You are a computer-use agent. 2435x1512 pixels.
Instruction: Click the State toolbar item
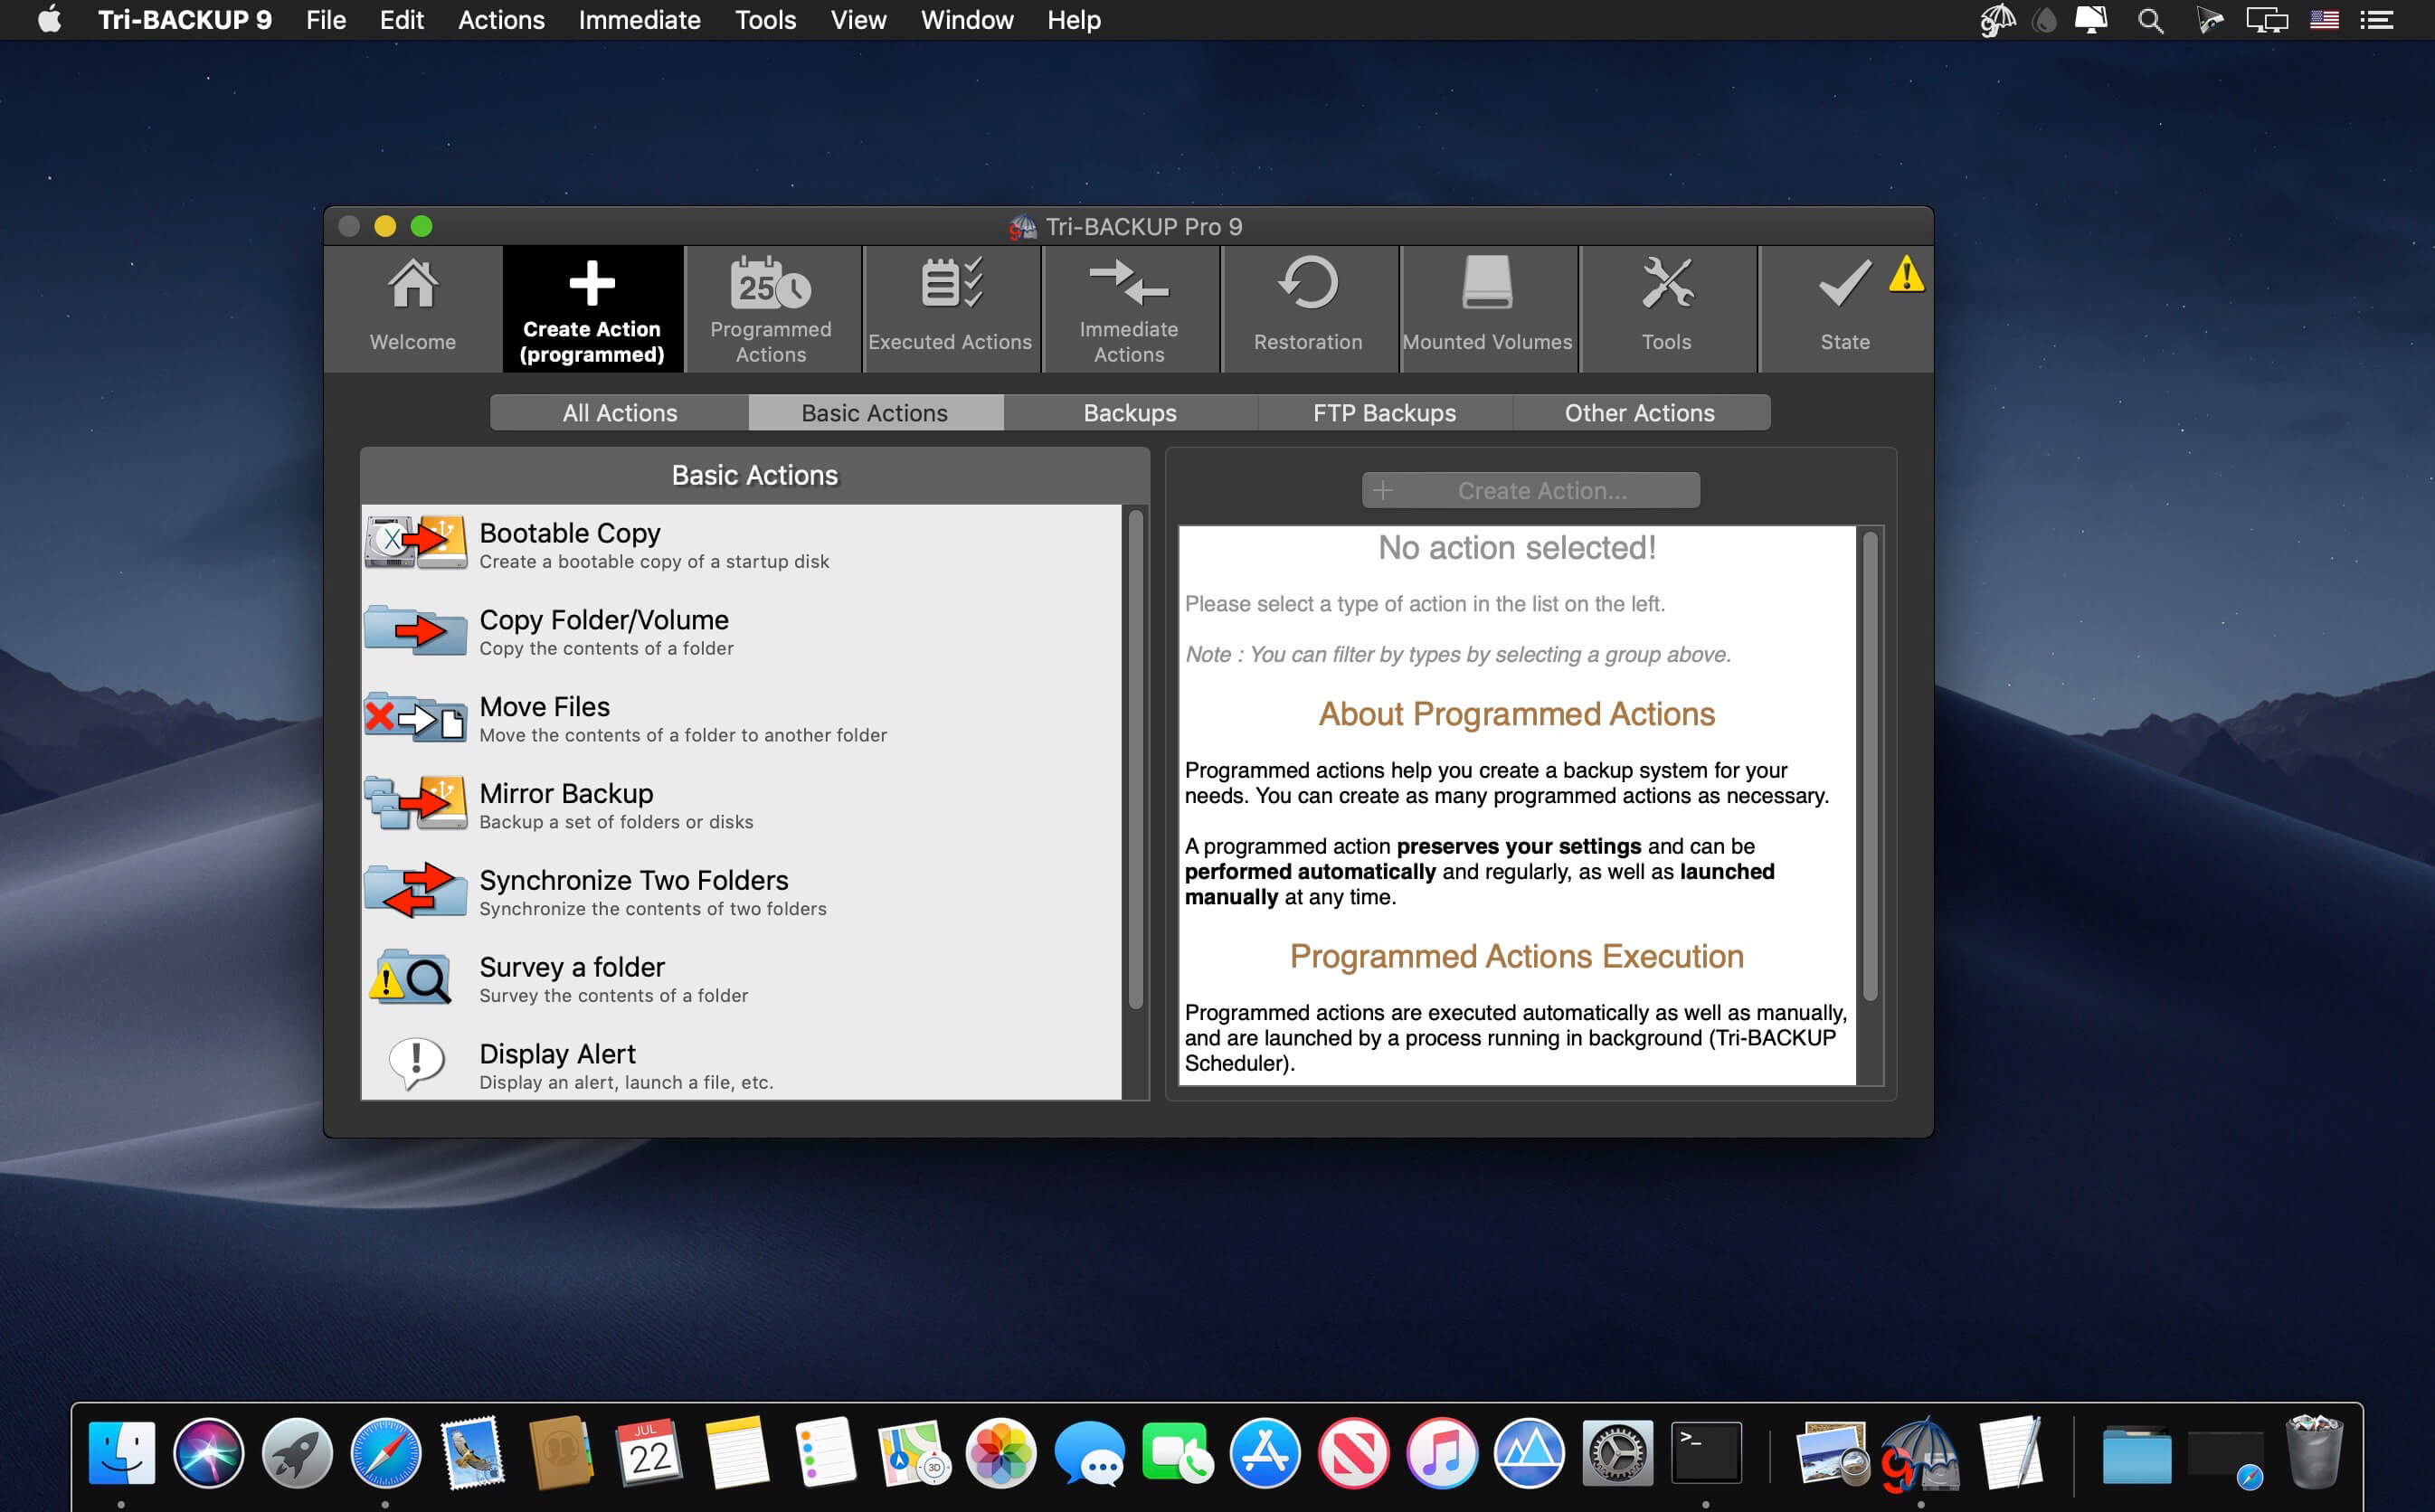tap(1844, 305)
